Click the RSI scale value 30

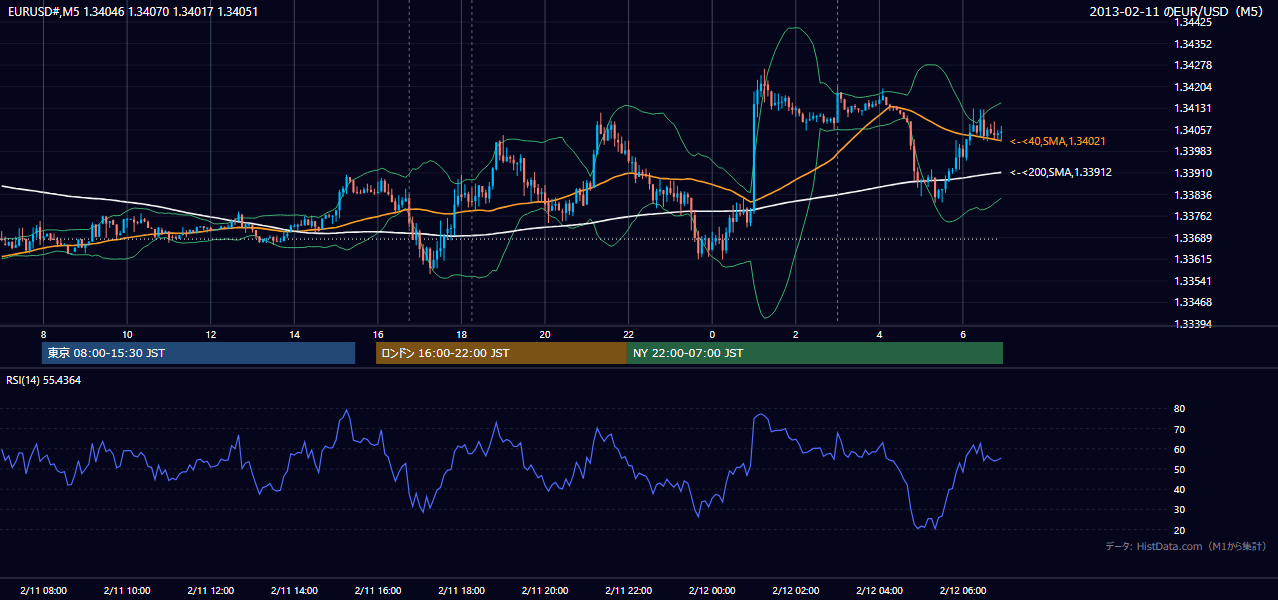1179,510
